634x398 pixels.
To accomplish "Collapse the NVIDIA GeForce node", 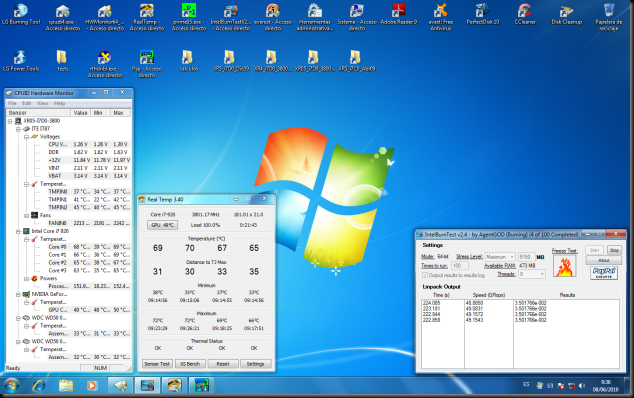I will click(18, 294).
